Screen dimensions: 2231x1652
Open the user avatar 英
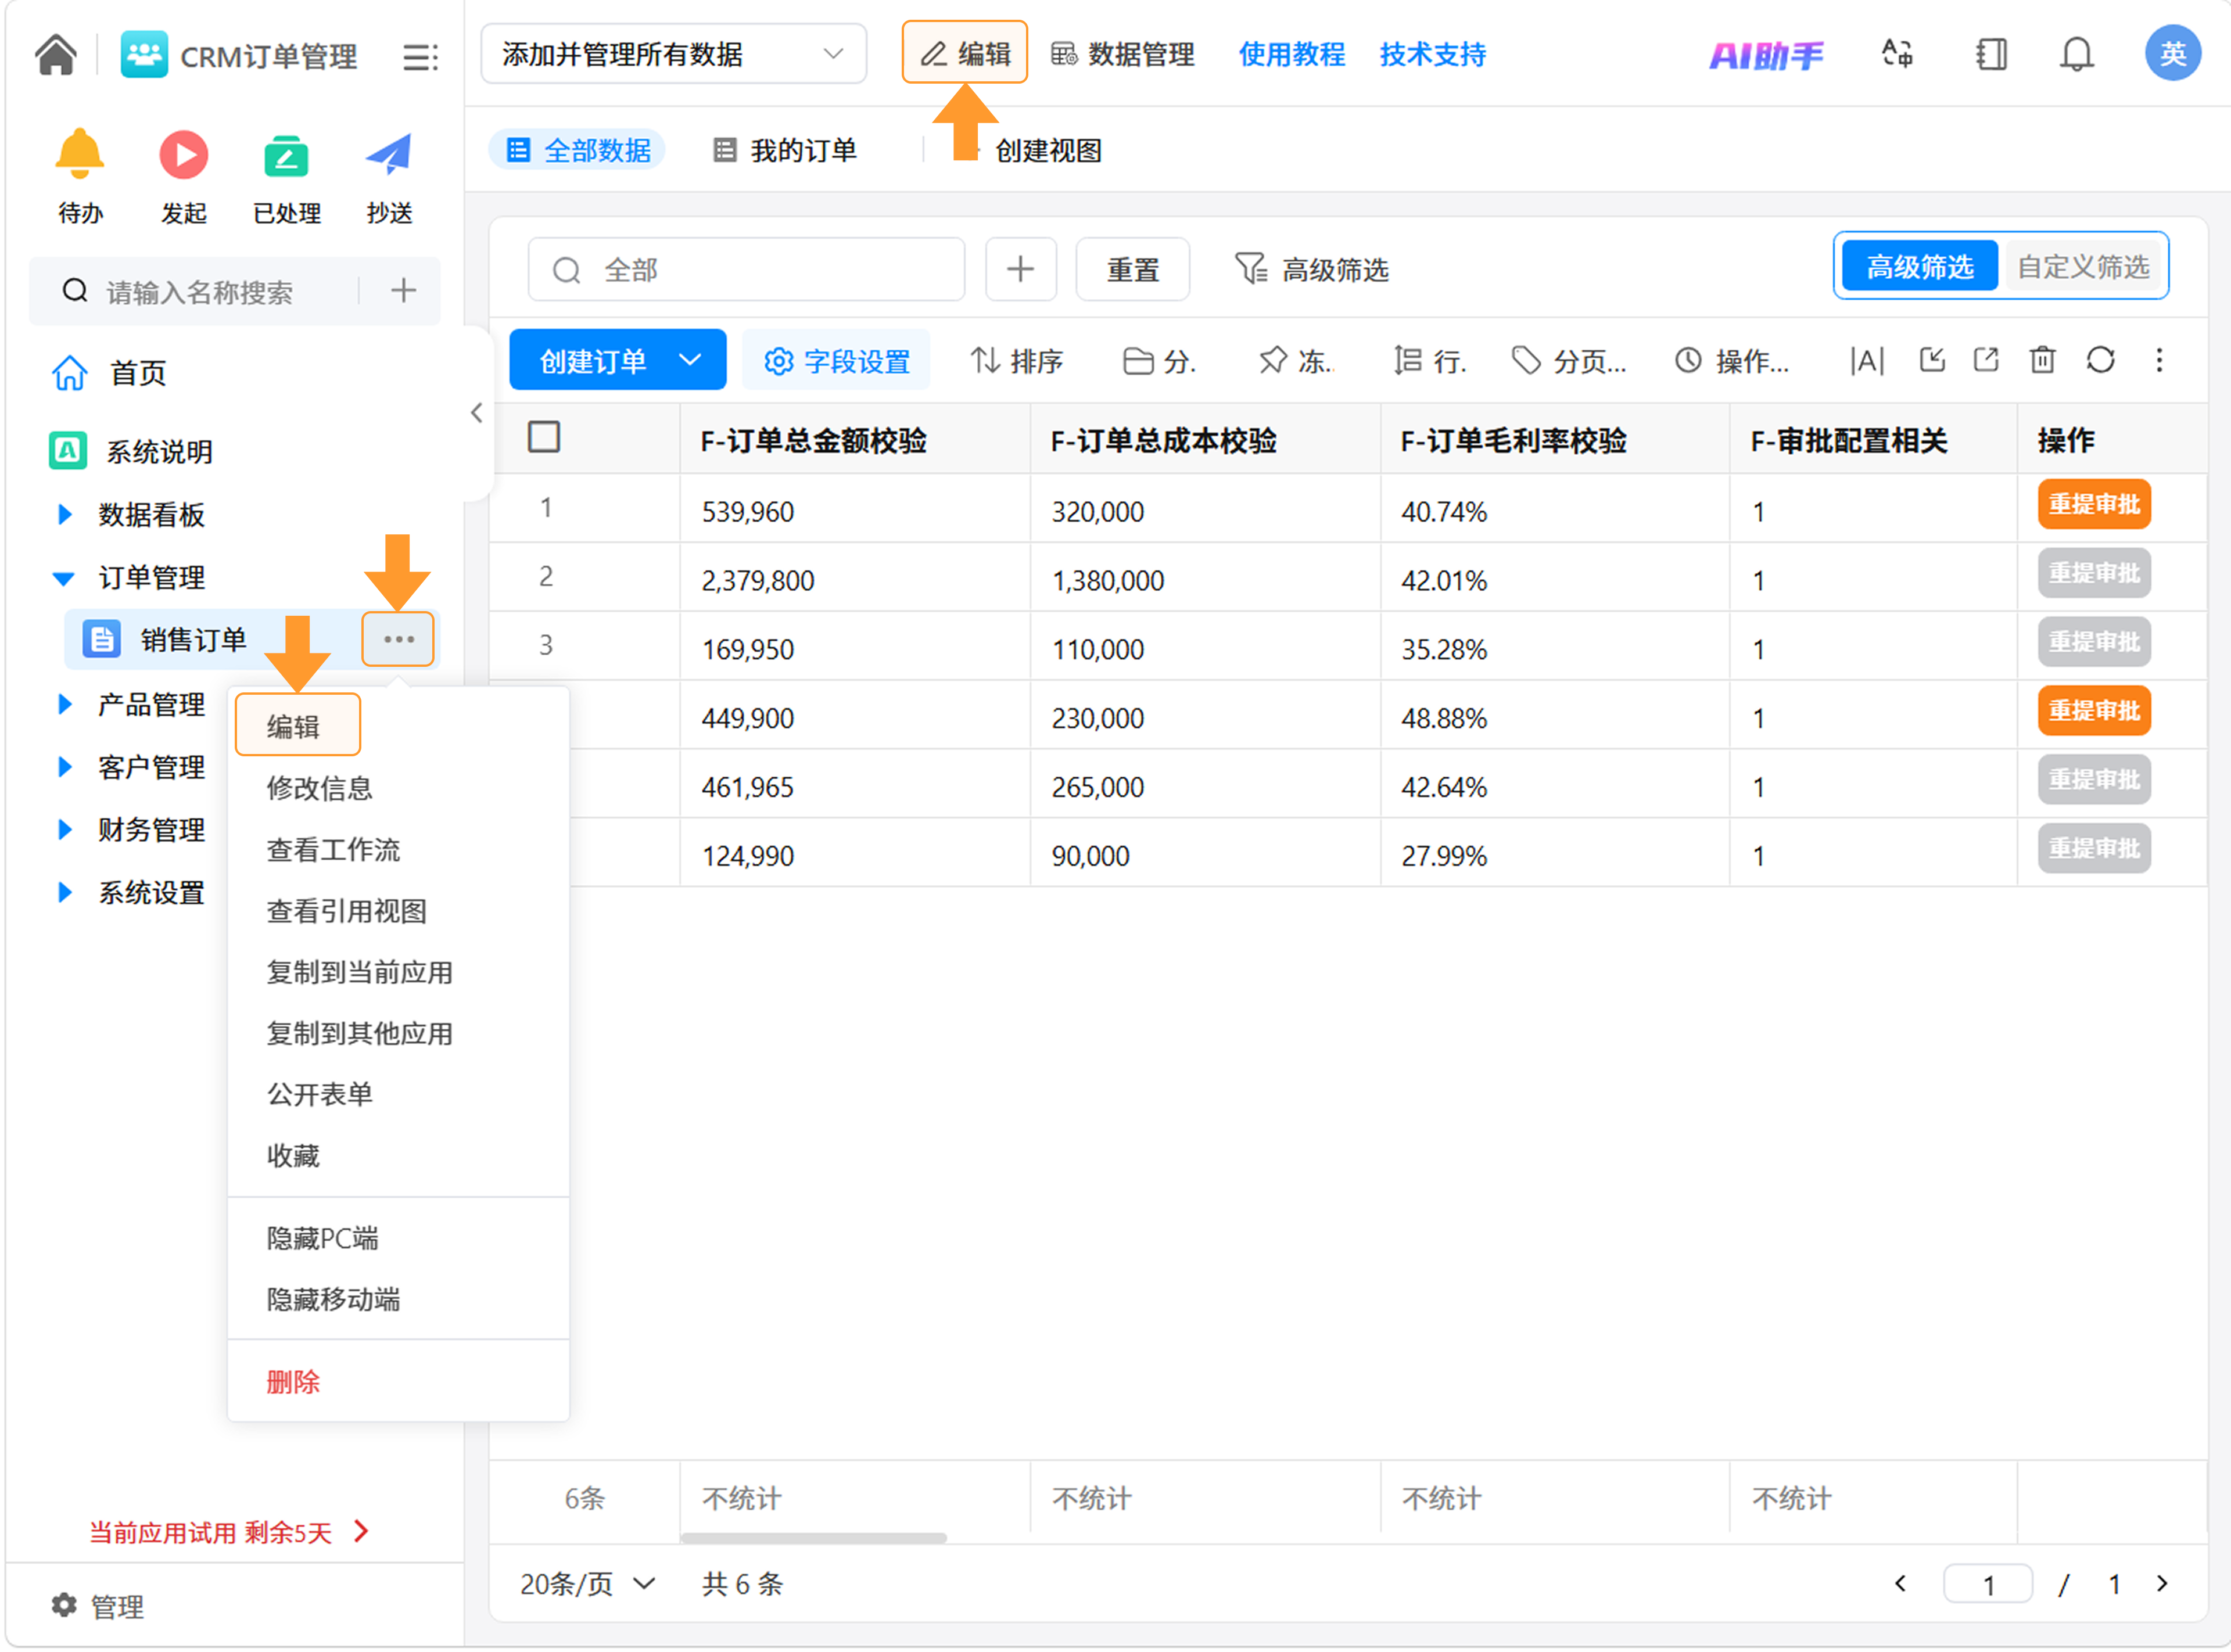point(2172,54)
